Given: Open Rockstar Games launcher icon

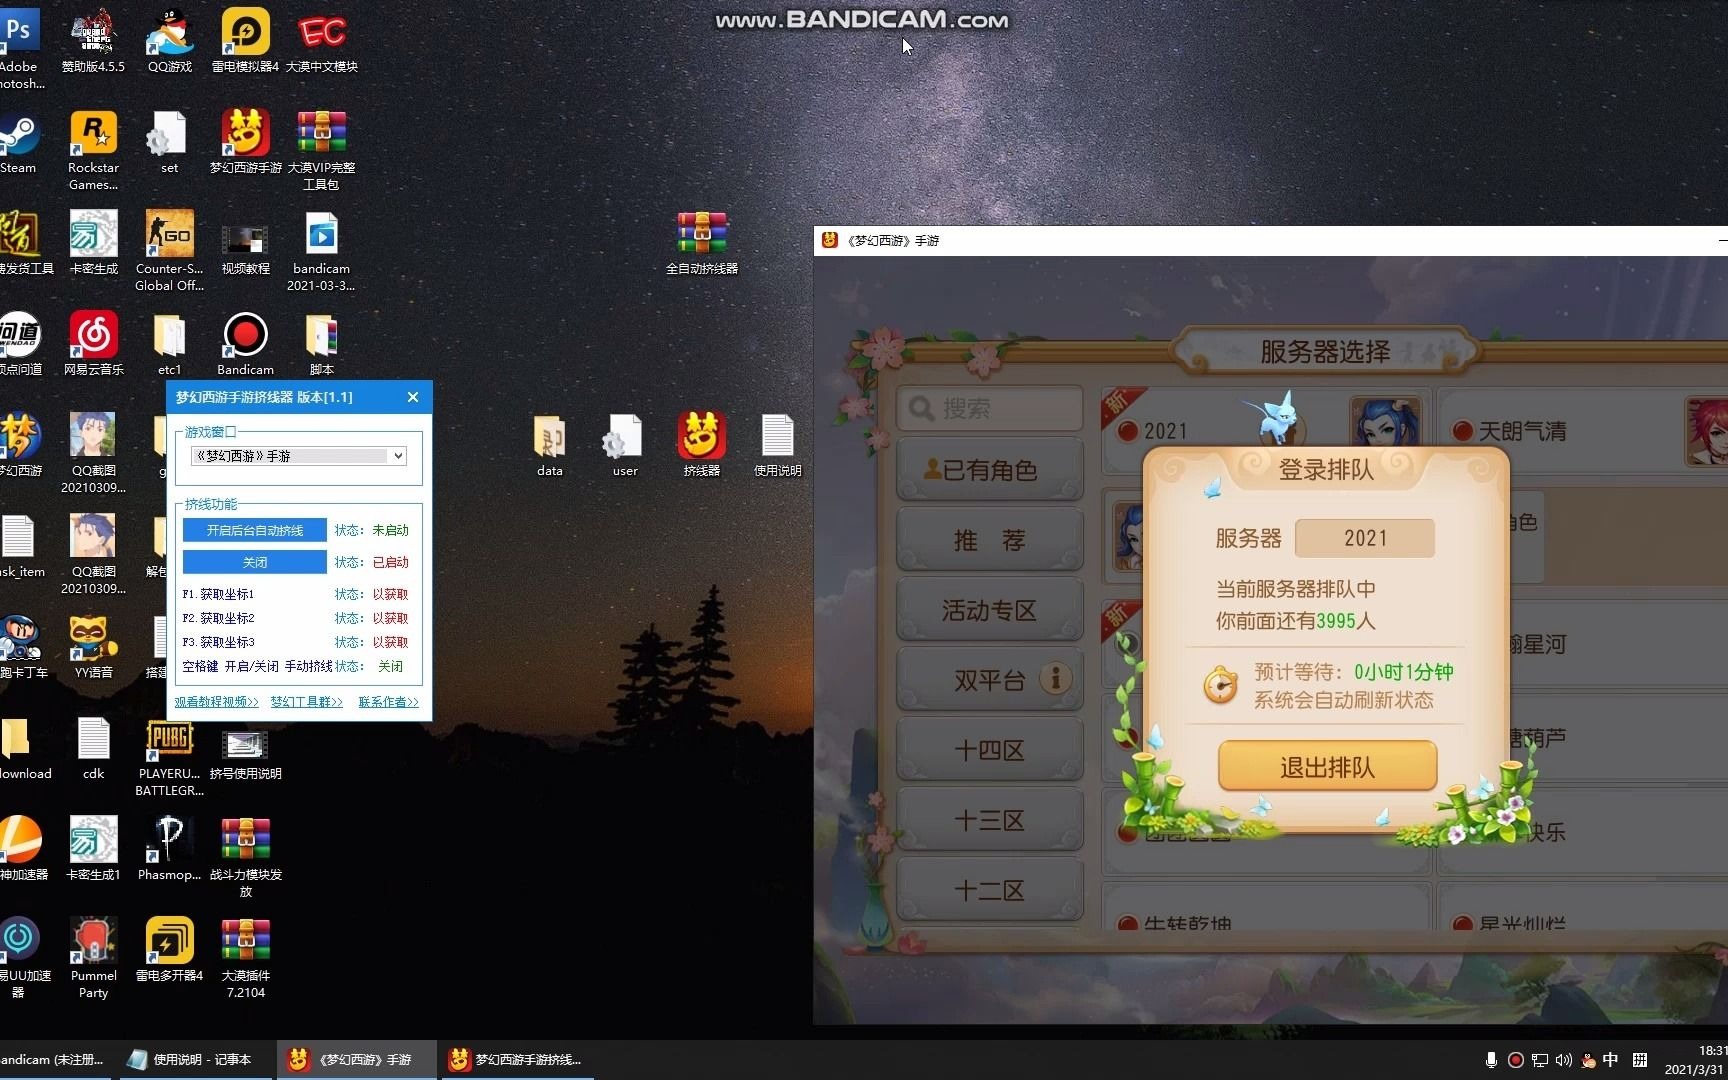Looking at the screenshot, I should coord(93,150).
